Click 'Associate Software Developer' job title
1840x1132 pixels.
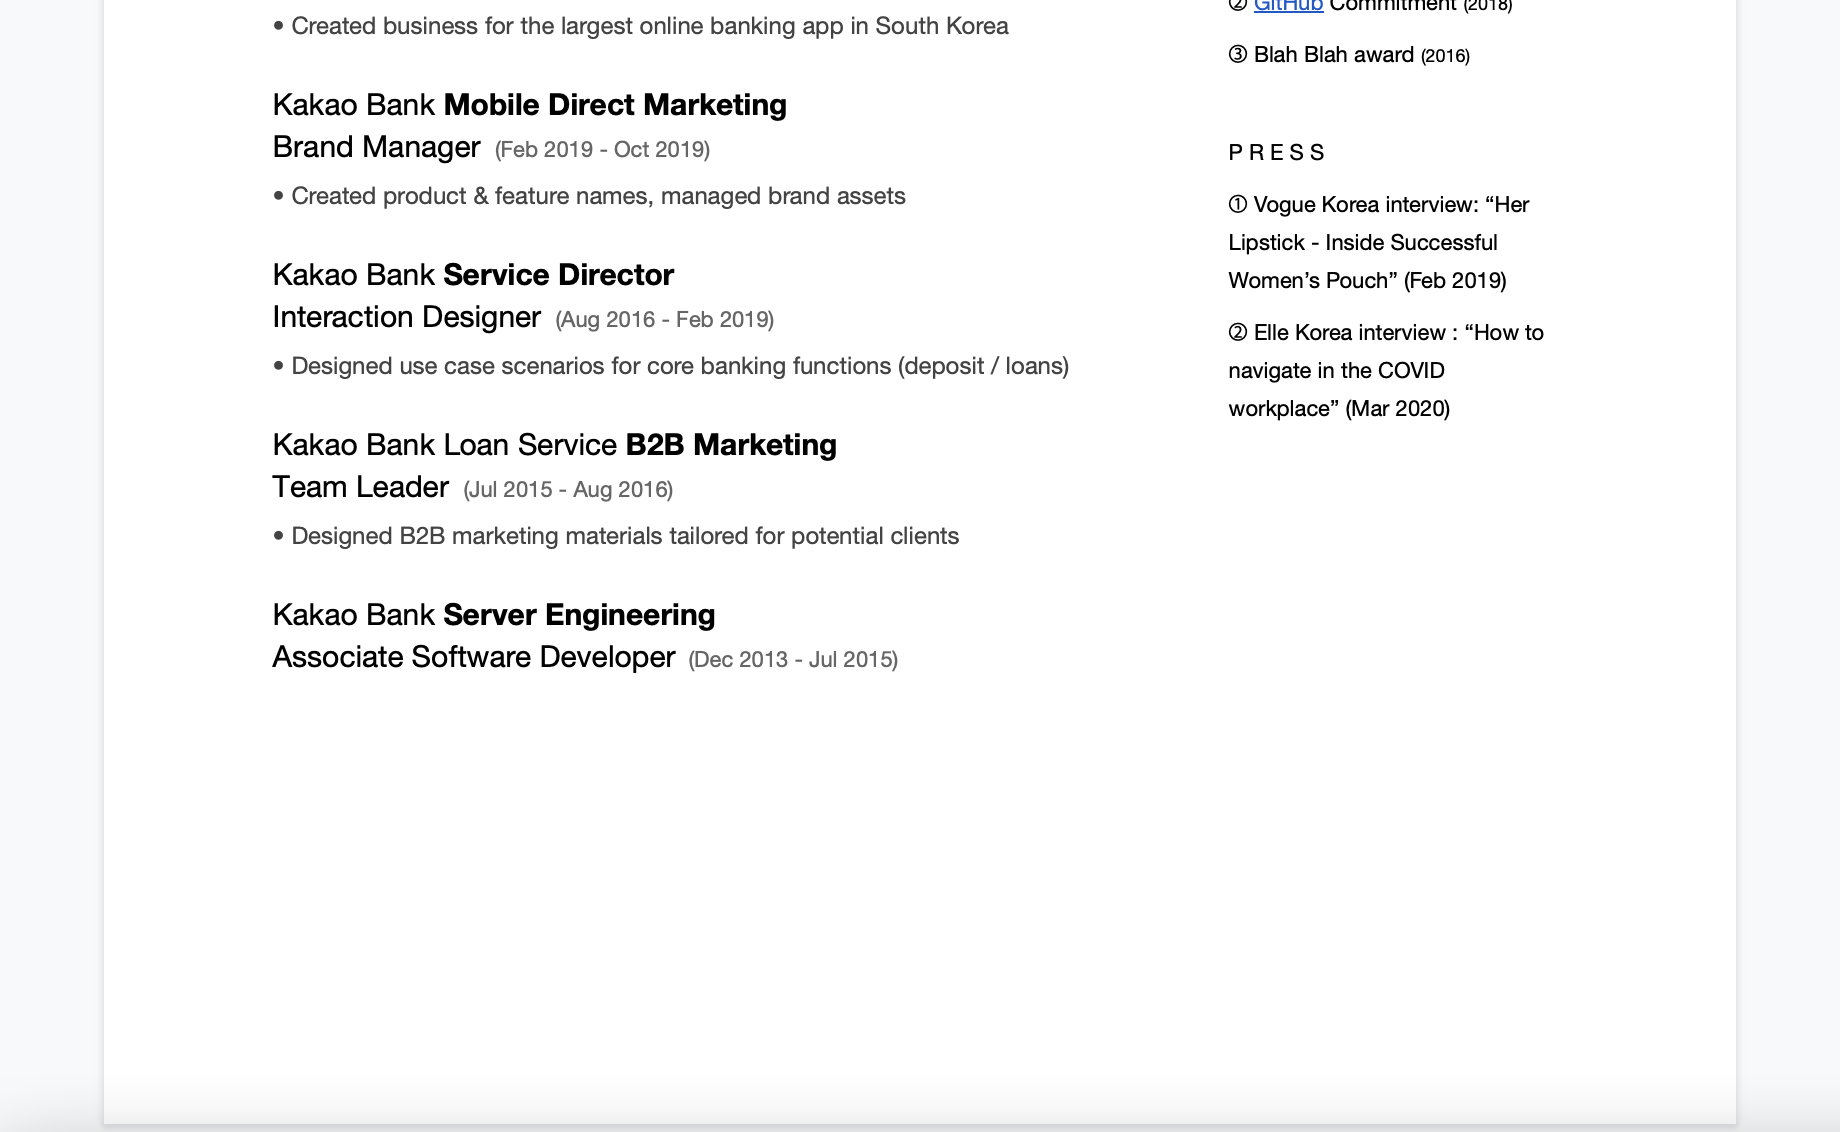coord(474,657)
